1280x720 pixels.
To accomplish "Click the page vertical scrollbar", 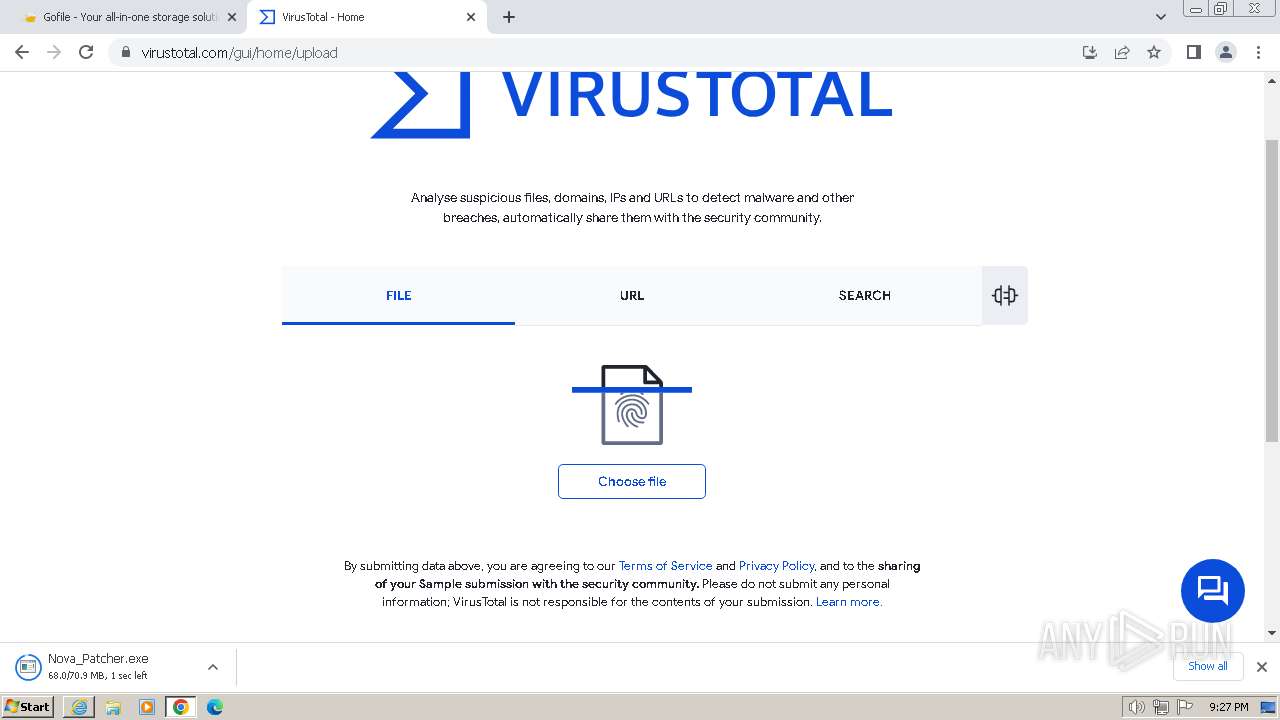I will pyautogui.click(x=1272, y=290).
